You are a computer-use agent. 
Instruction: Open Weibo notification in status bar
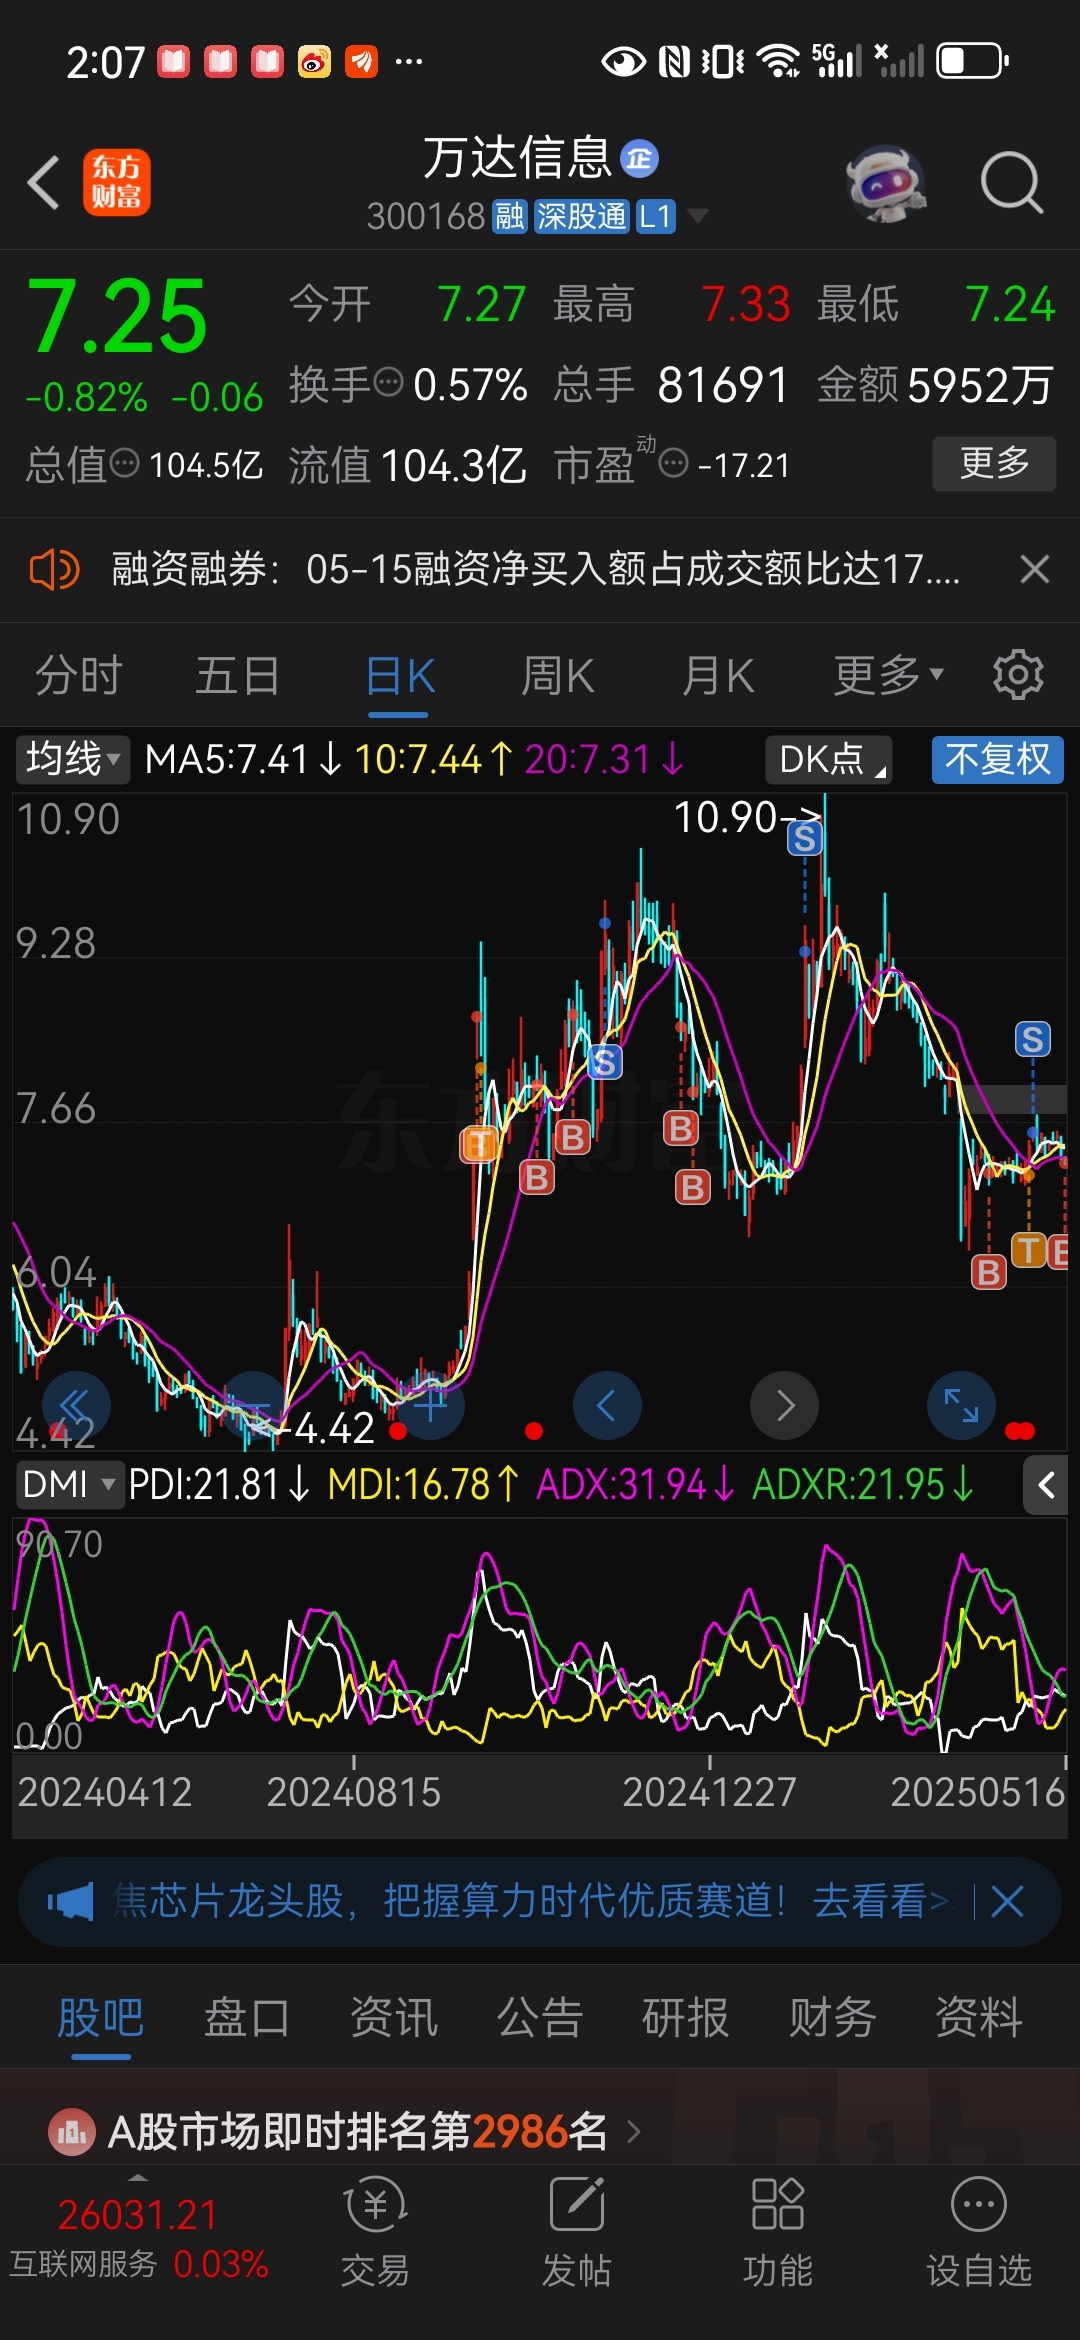(x=314, y=62)
